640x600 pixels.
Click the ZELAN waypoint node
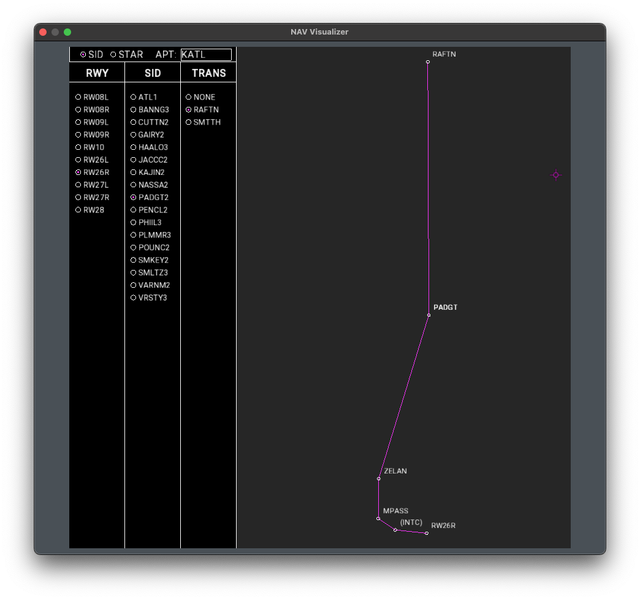[x=379, y=479]
